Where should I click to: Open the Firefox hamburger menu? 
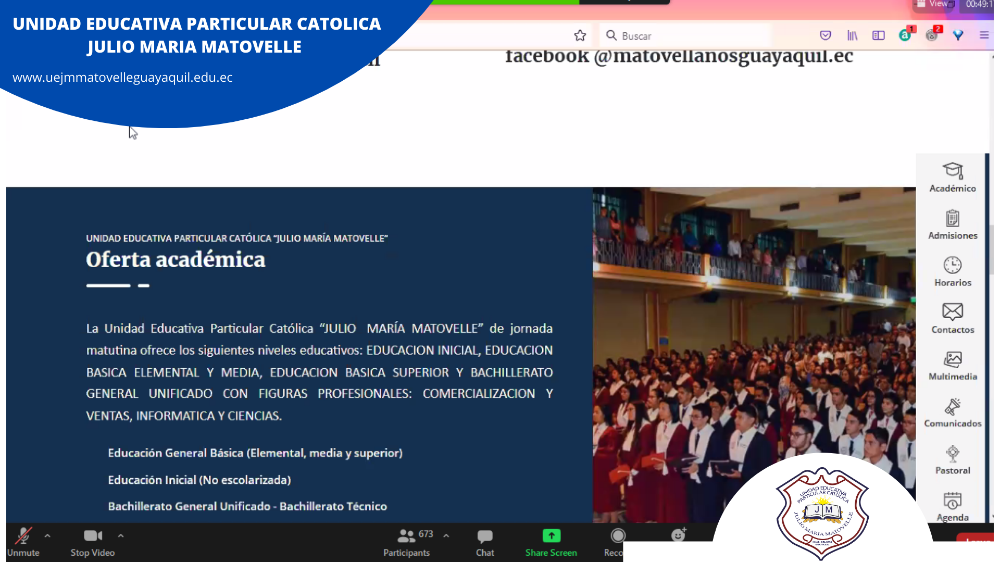(984, 36)
